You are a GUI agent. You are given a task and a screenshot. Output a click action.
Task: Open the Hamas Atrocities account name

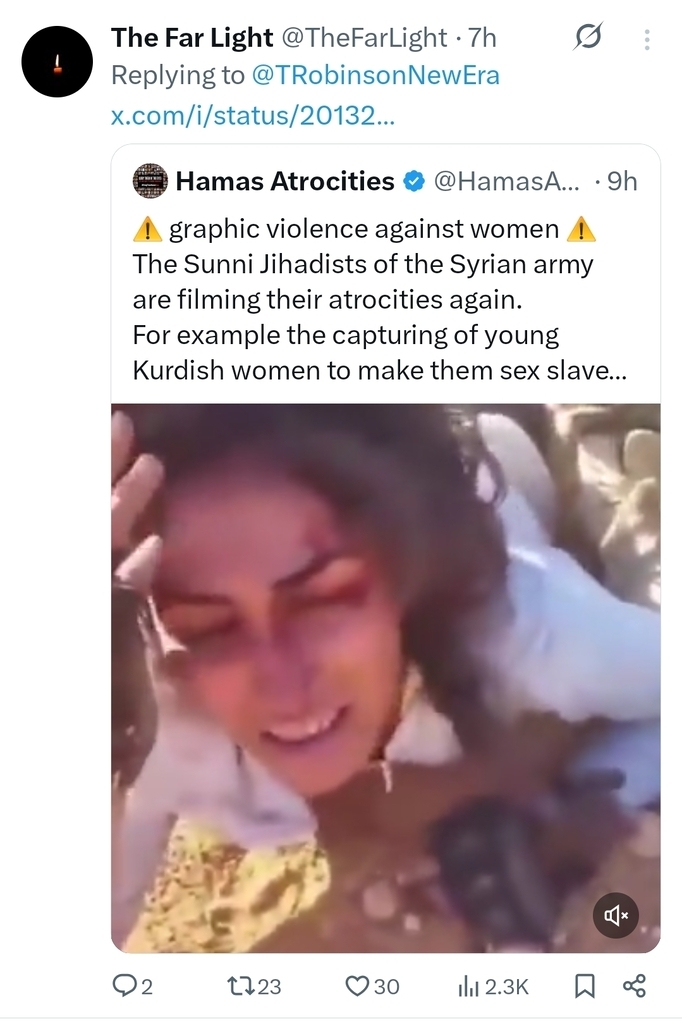[x=285, y=181]
